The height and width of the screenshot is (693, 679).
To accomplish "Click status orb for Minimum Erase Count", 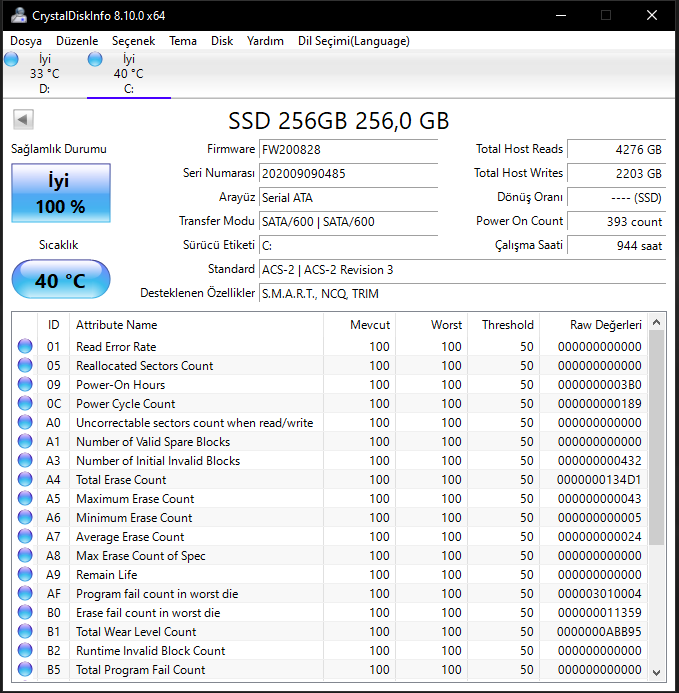I will 25,517.
